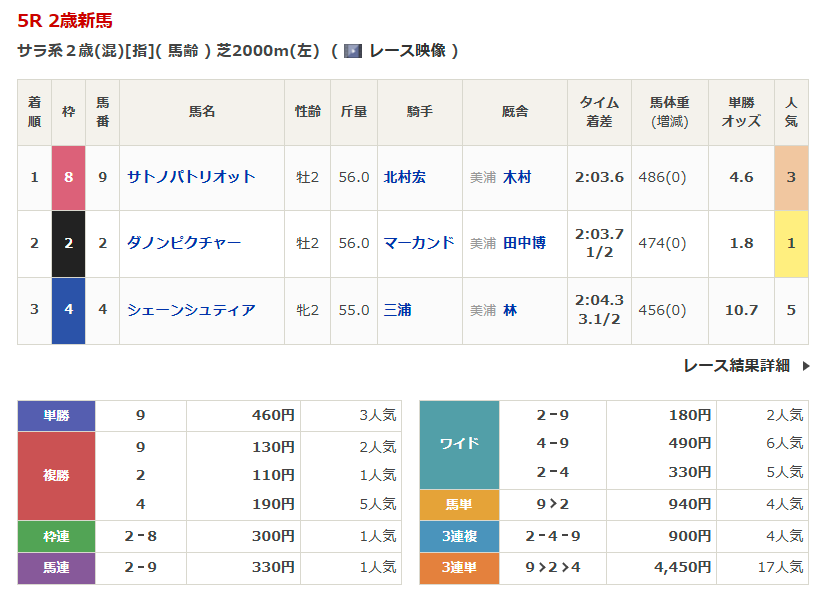Open jockey 北村宏 page
The image size is (826, 595).
405,177
